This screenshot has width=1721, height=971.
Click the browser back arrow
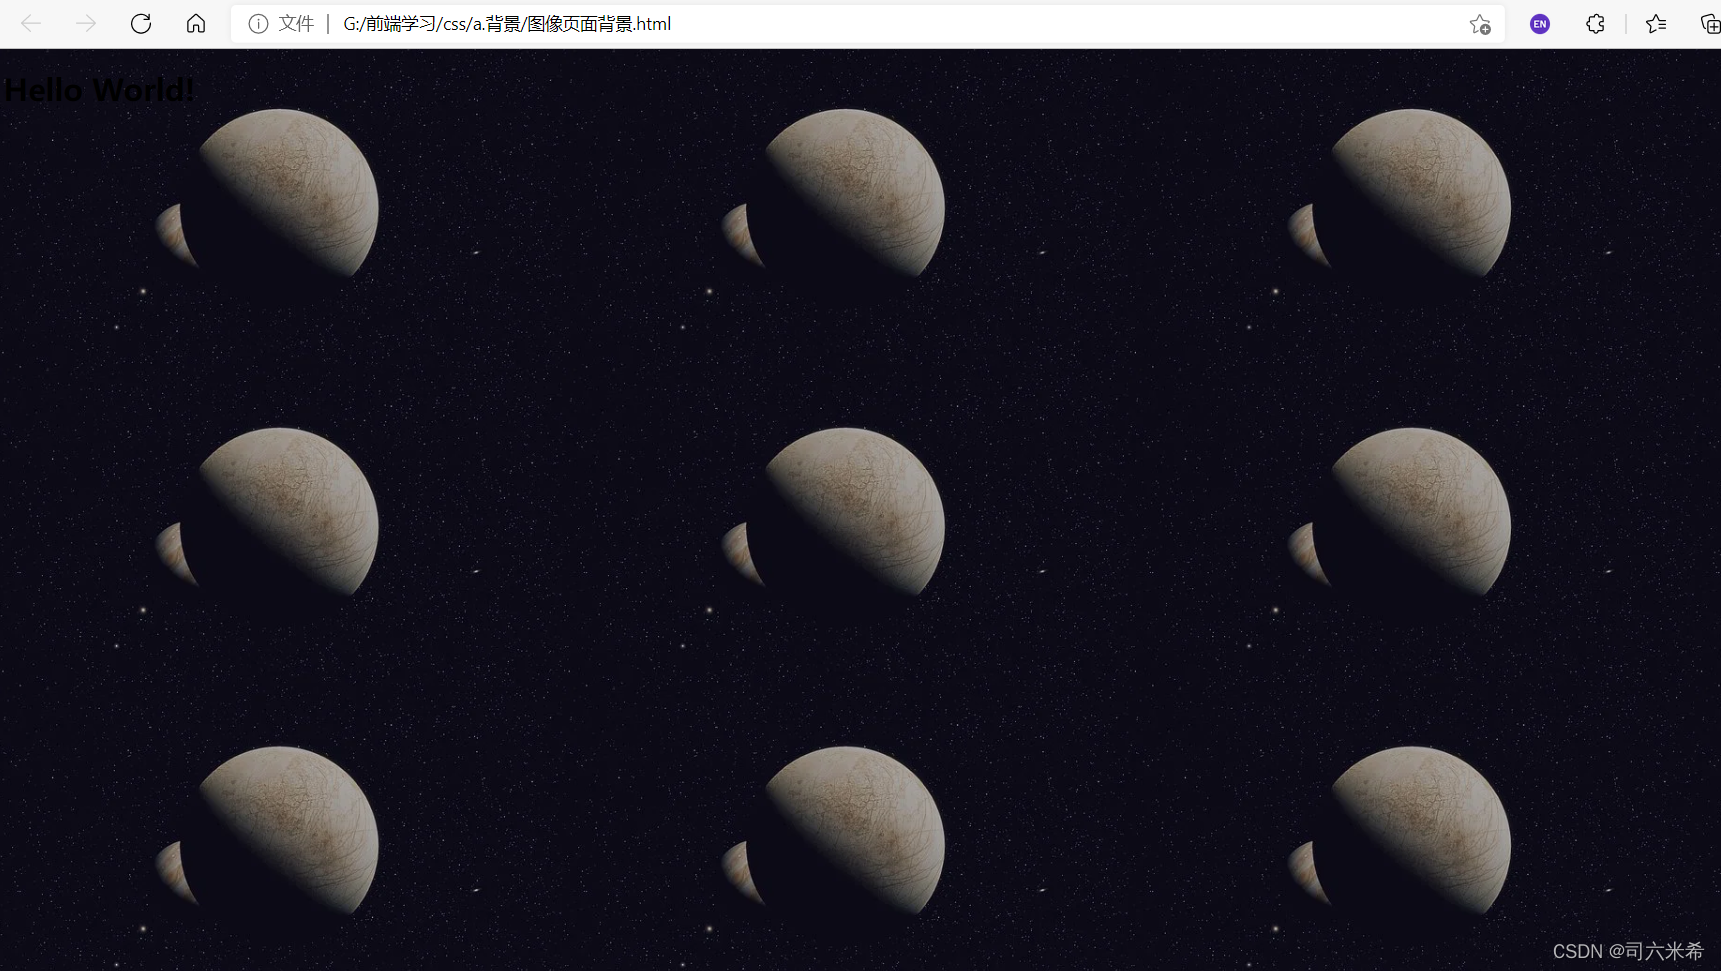[x=31, y=23]
